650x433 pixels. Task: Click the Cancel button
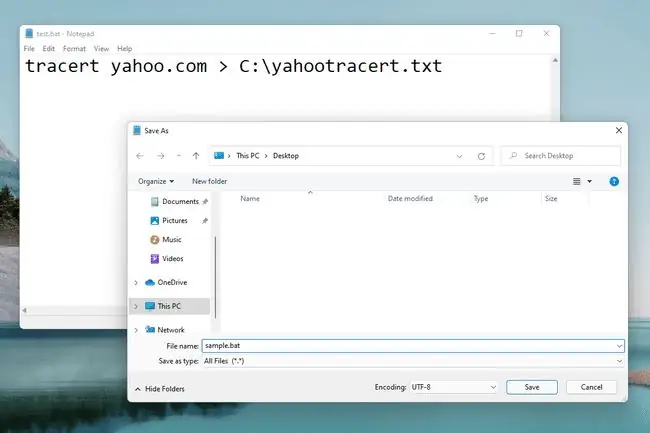tap(591, 387)
